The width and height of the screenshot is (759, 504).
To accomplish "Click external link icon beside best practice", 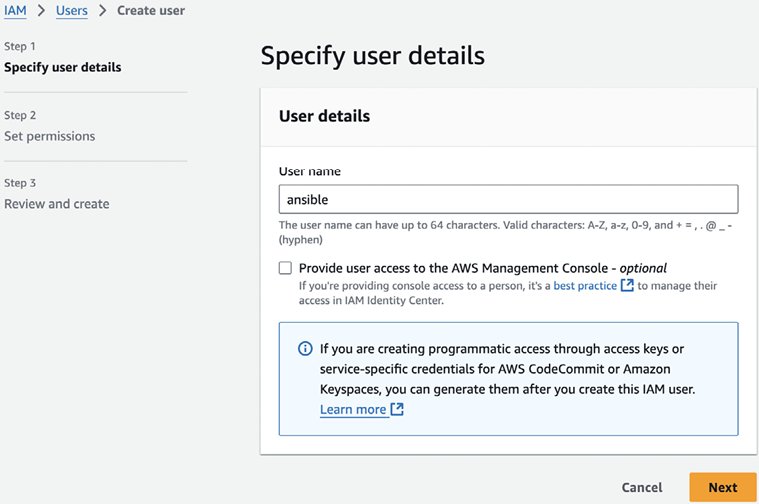I will 627,286.
